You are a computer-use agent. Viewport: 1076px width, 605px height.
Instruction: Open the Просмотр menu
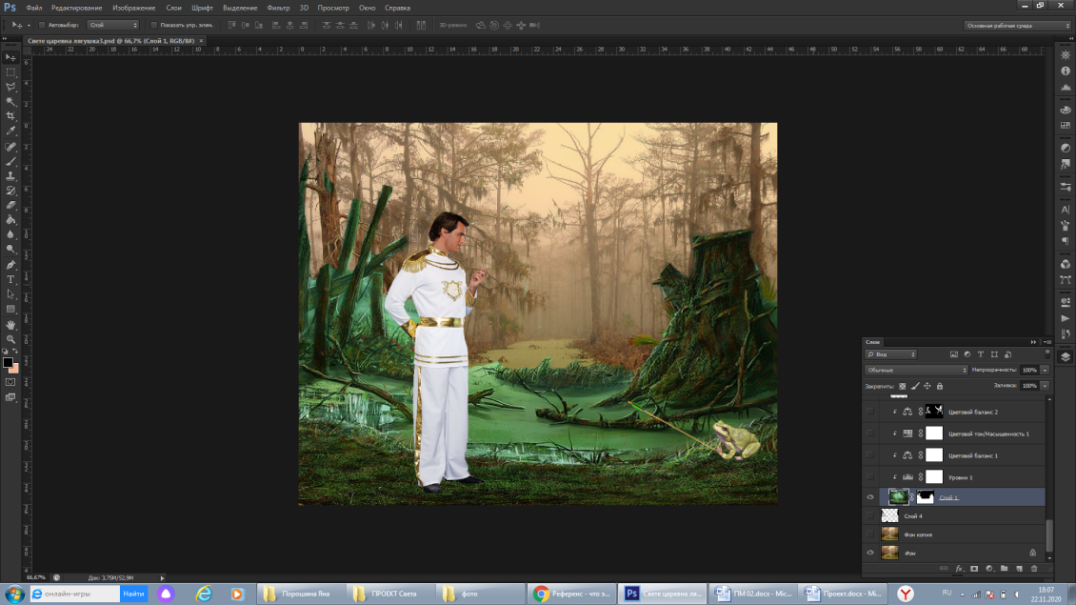(x=334, y=8)
